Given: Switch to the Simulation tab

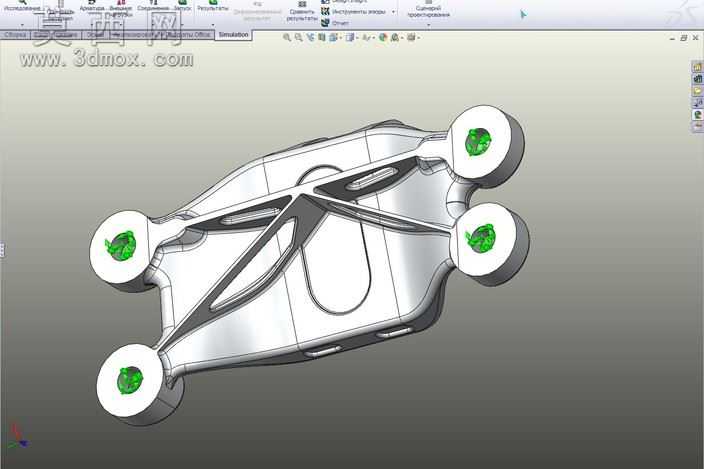Looking at the screenshot, I should pyautogui.click(x=233, y=35).
